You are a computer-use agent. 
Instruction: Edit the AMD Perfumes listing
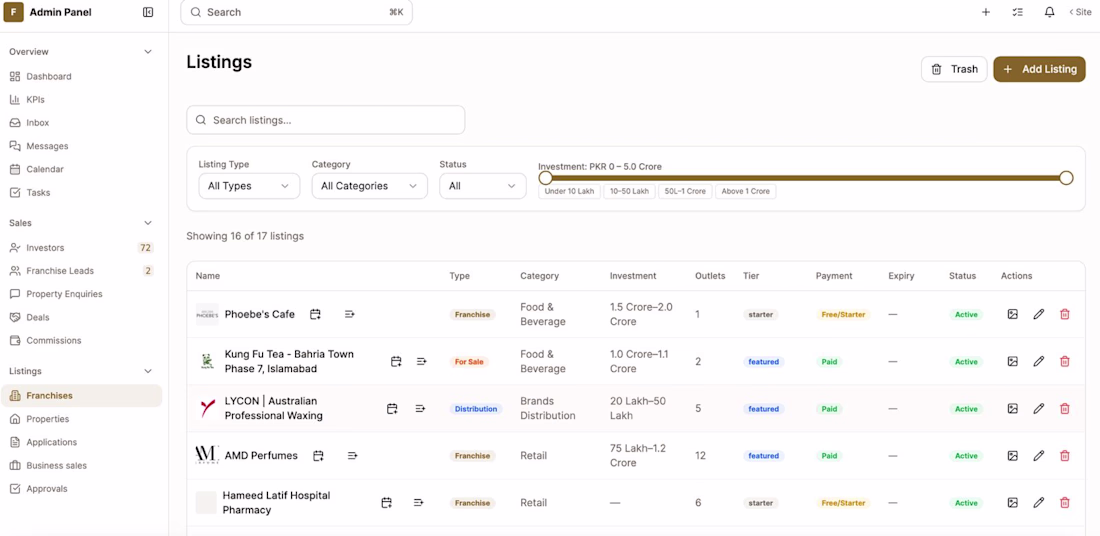click(x=1039, y=455)
